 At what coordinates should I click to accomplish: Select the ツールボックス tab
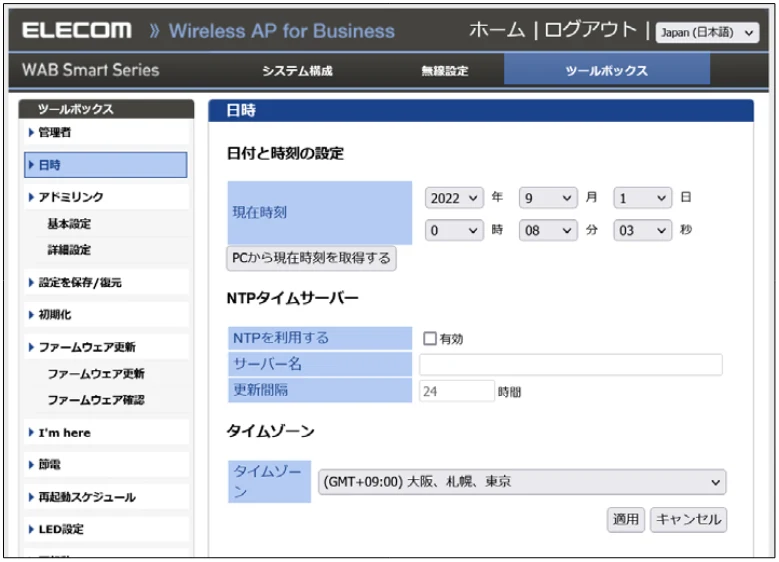(607, 70)
